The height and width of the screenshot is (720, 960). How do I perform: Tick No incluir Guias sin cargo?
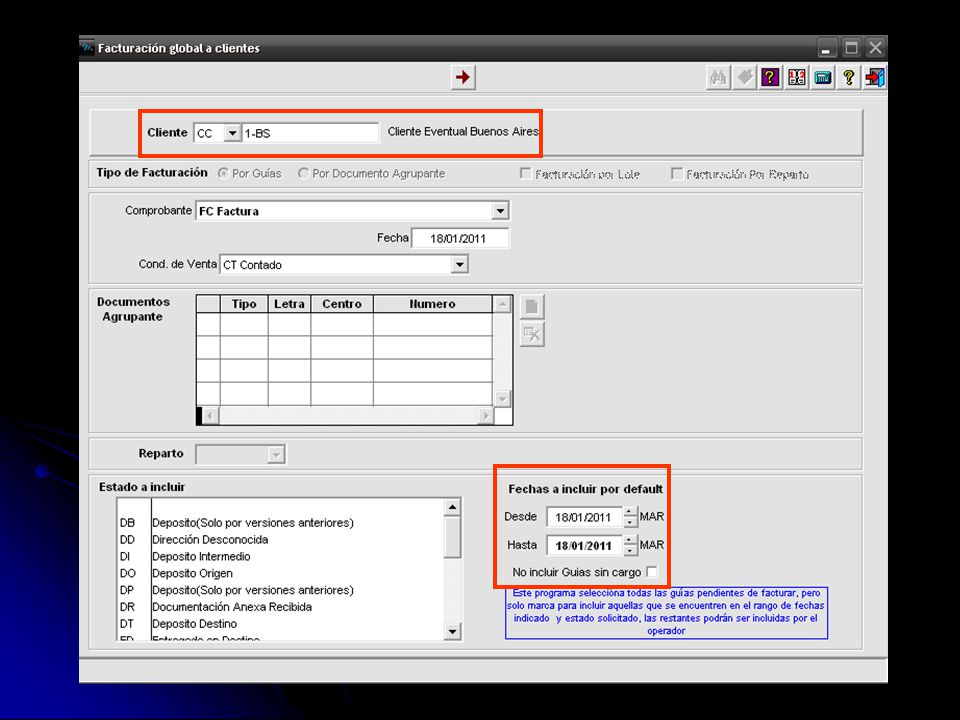pos(652,572)
